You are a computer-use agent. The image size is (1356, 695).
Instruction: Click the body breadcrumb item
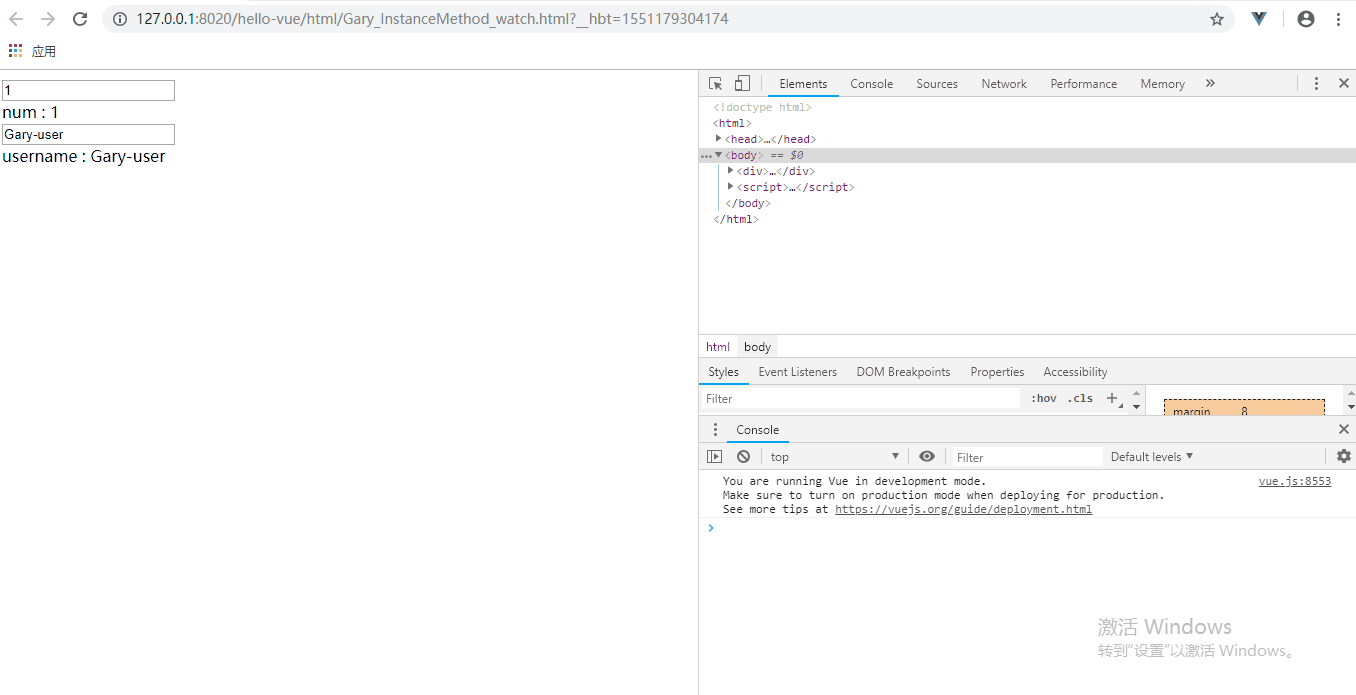pos(758,347)
